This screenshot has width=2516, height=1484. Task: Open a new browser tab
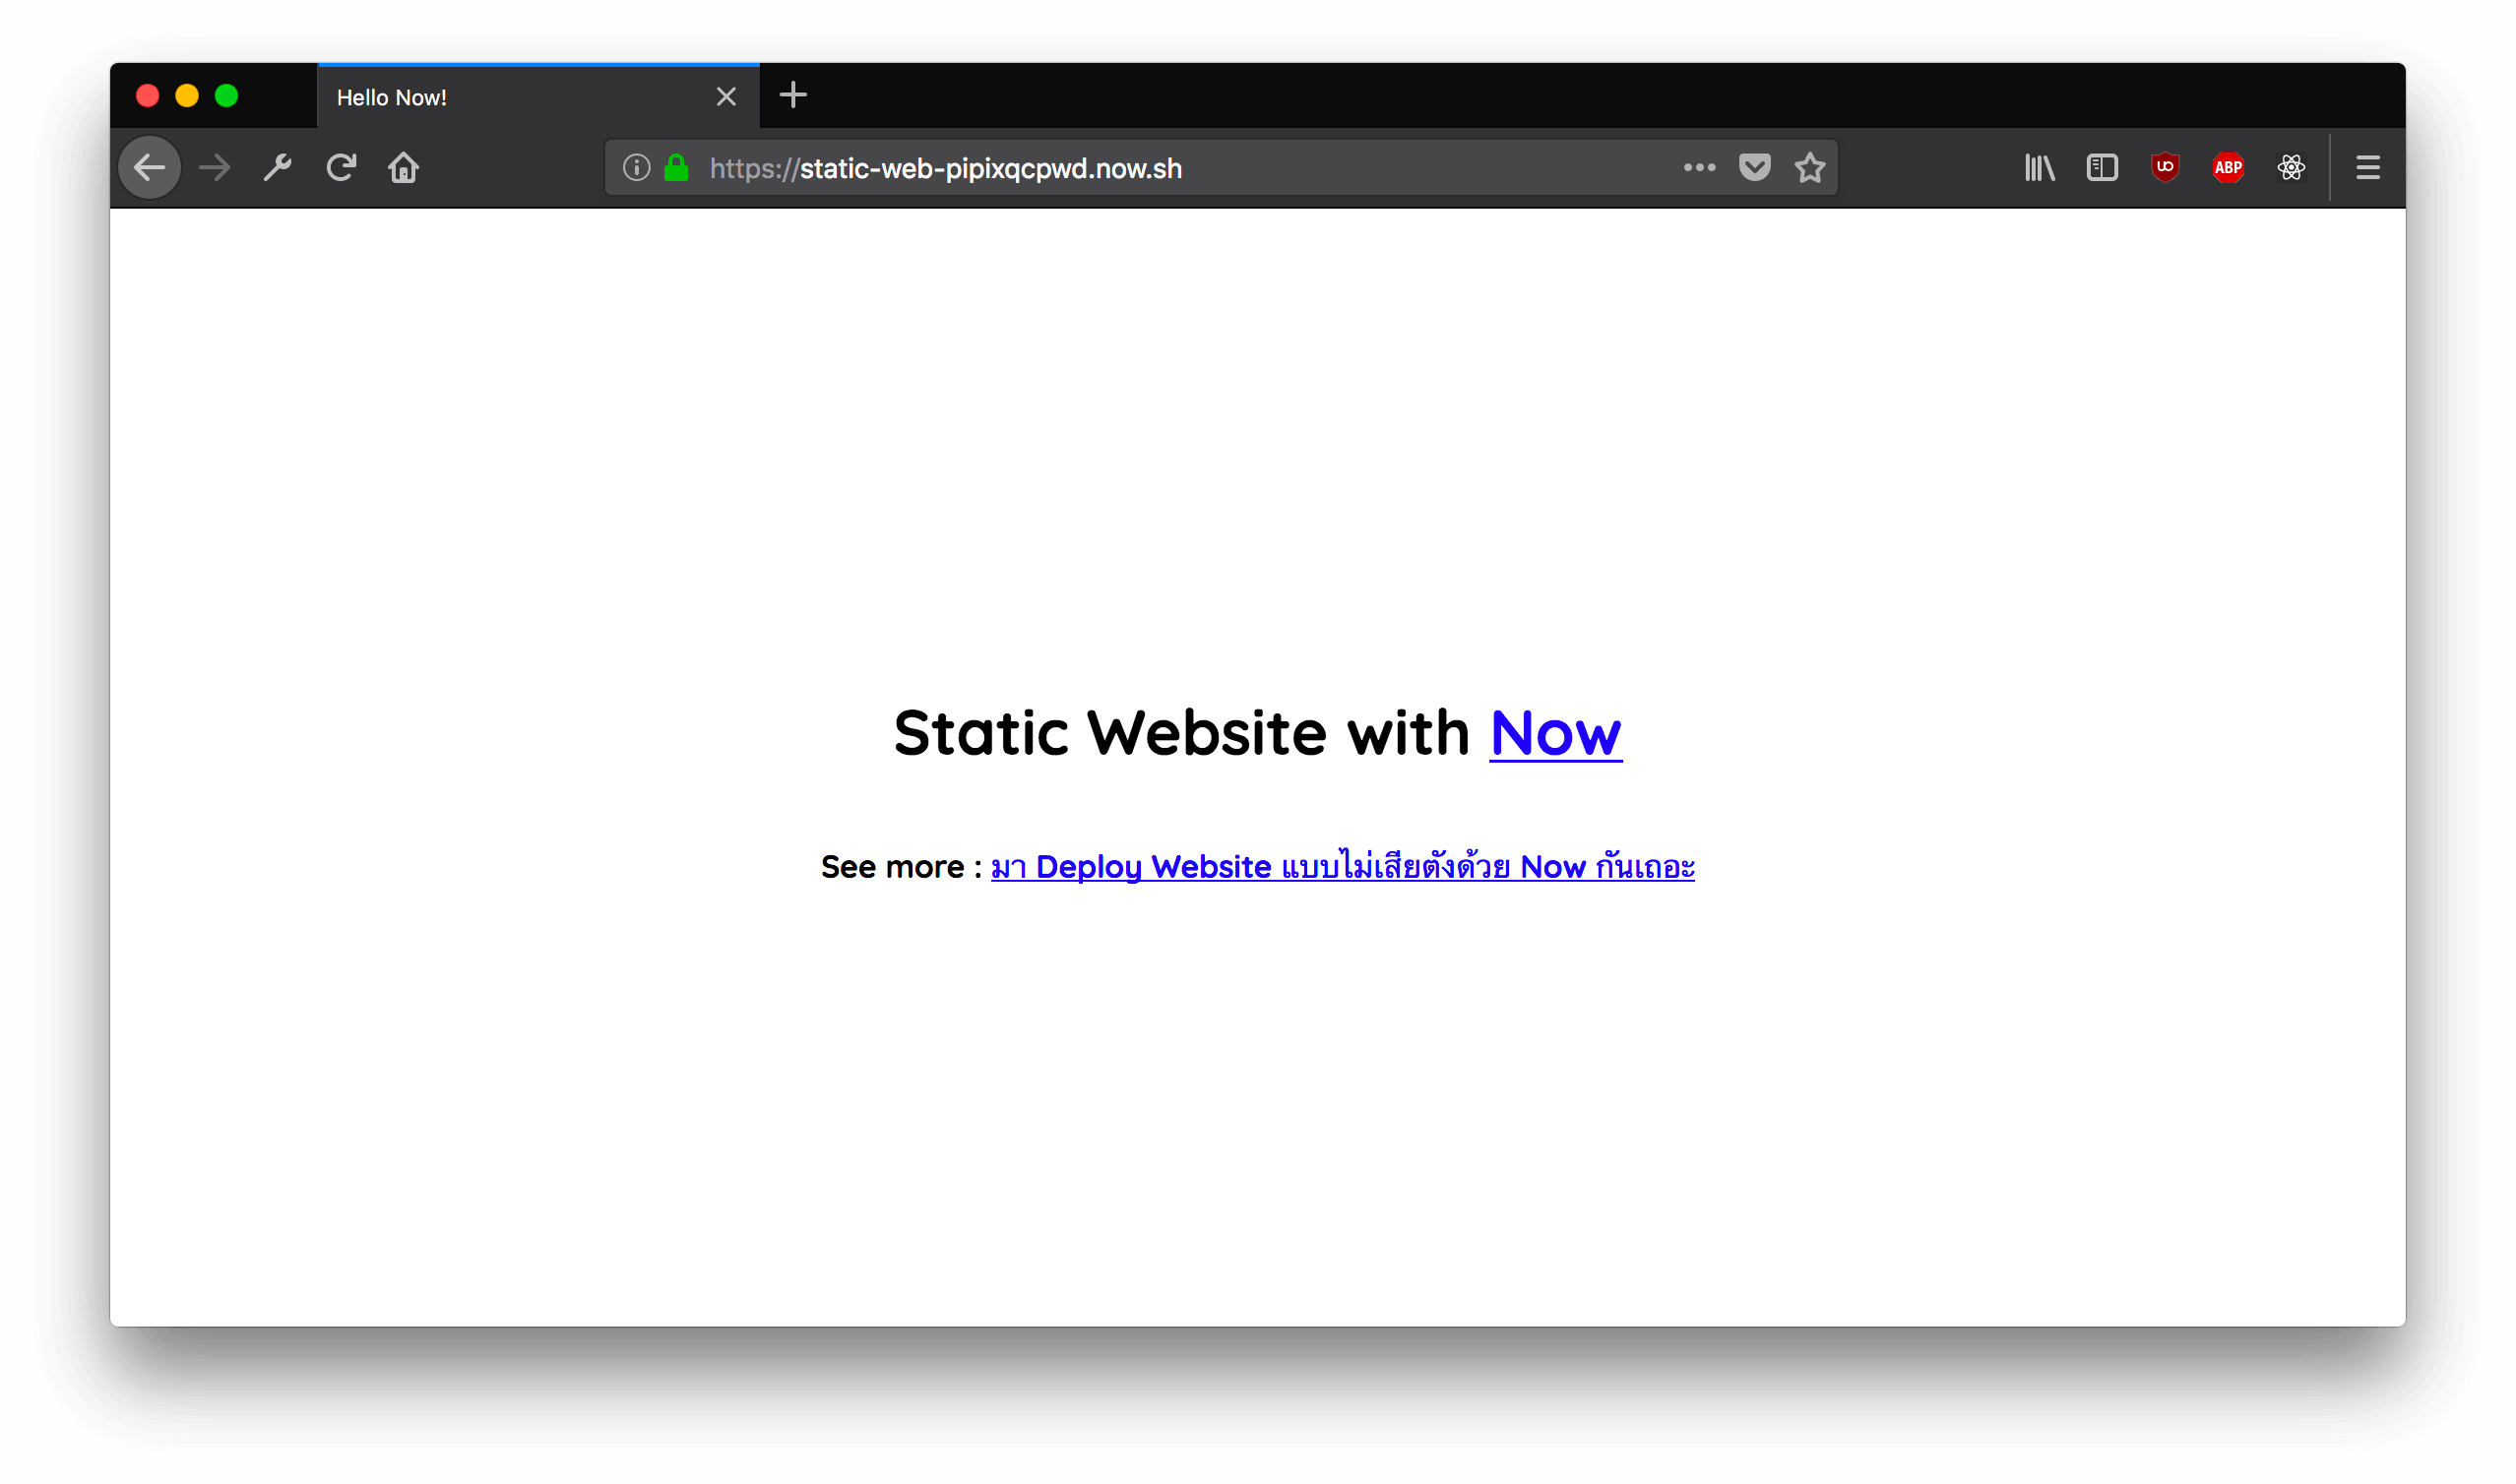pos(792,95)
